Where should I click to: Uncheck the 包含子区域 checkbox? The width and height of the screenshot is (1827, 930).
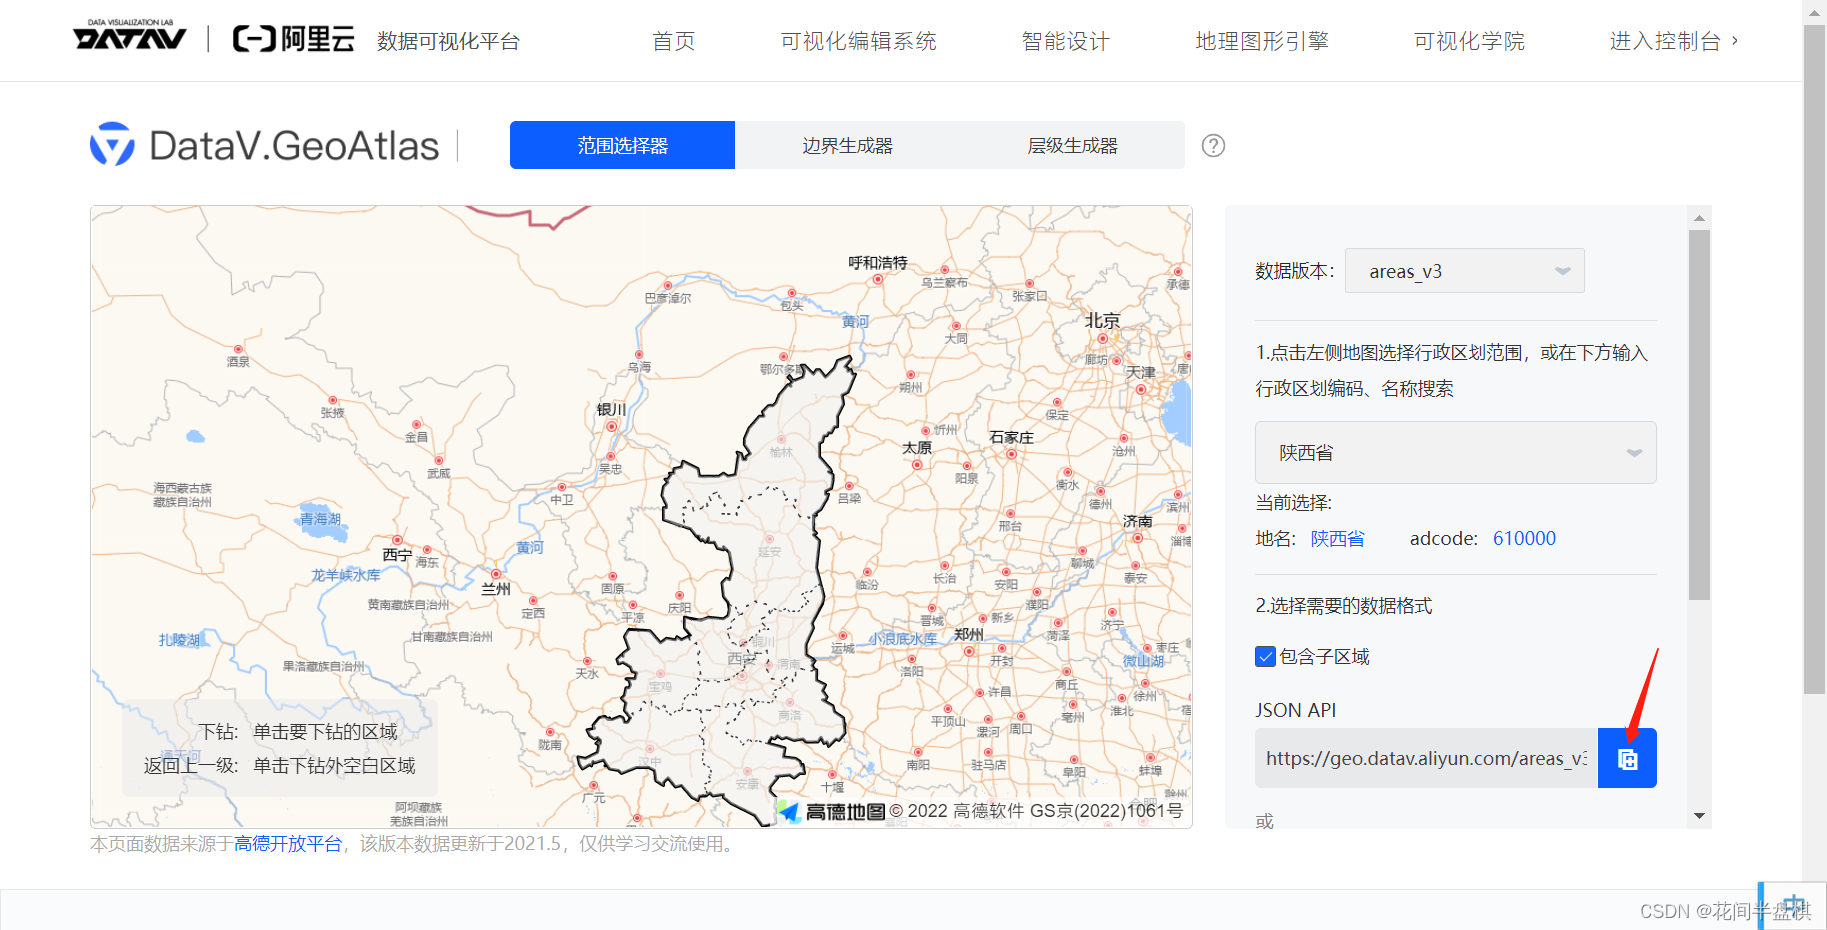click(x=1265, y=656)
